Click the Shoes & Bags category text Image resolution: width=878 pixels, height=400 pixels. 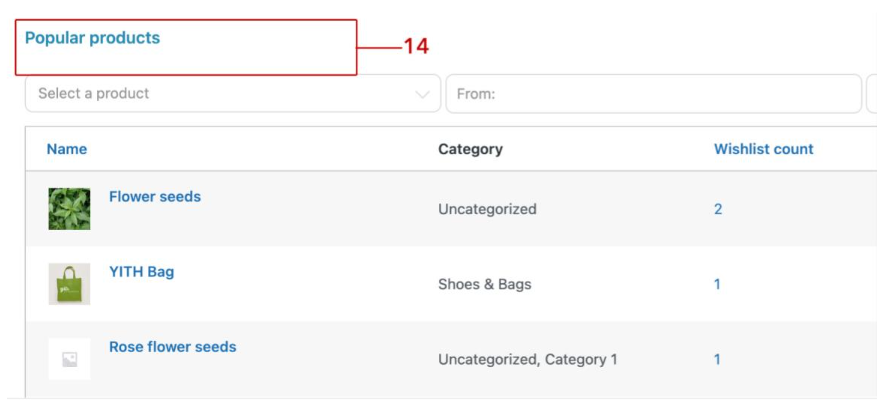coord(485,284)
